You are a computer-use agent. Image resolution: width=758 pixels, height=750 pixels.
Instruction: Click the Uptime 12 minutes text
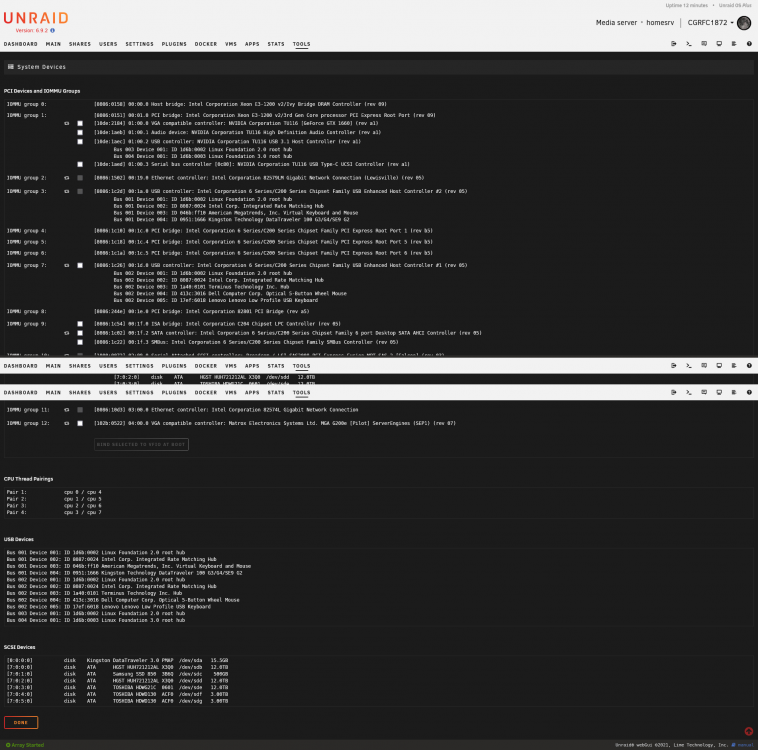coord(686,5)
